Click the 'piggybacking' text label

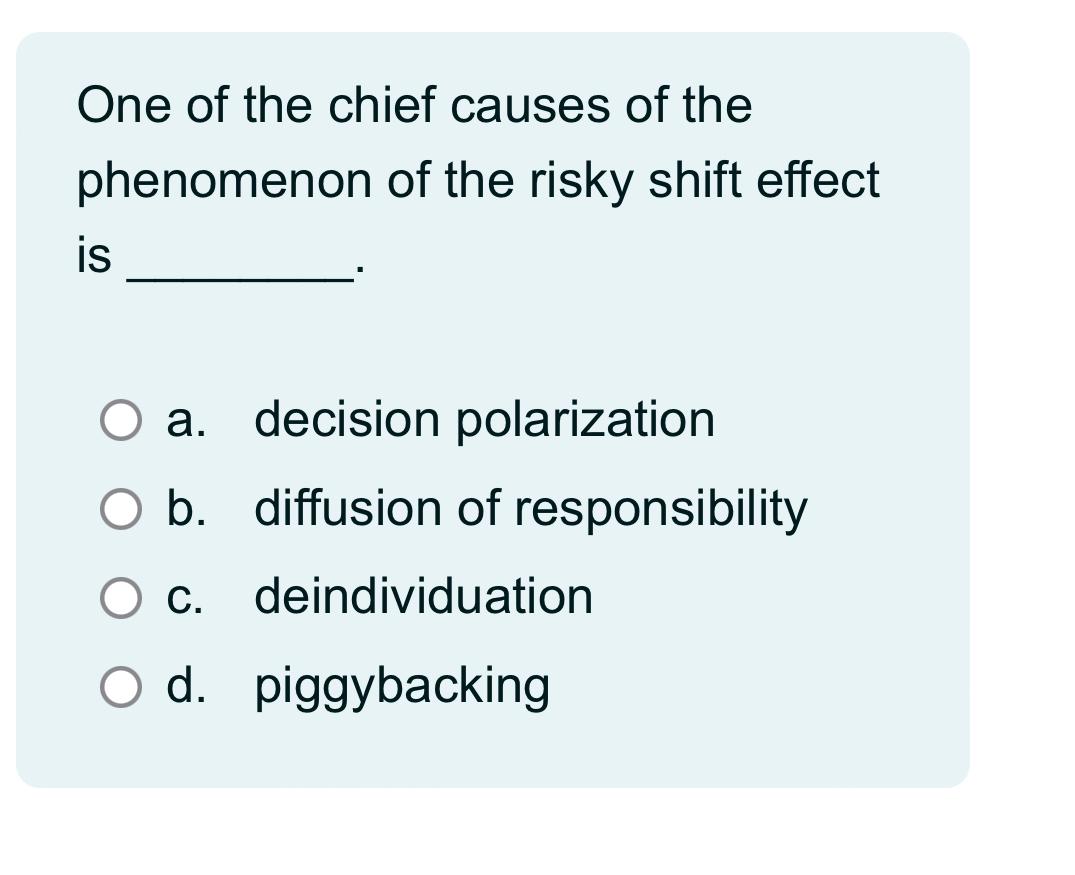[402, 686]
